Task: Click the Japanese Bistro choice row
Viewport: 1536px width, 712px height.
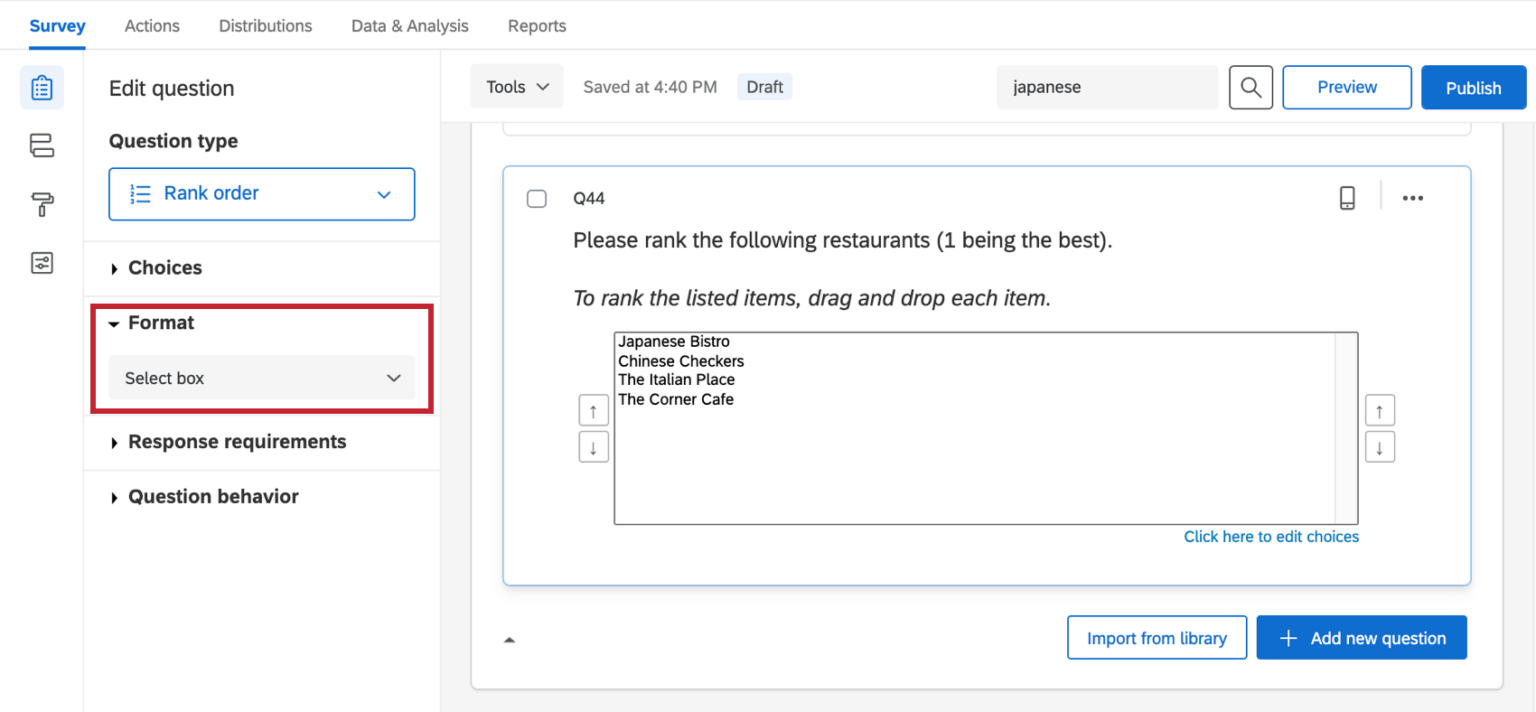Action: pos(674,341)
